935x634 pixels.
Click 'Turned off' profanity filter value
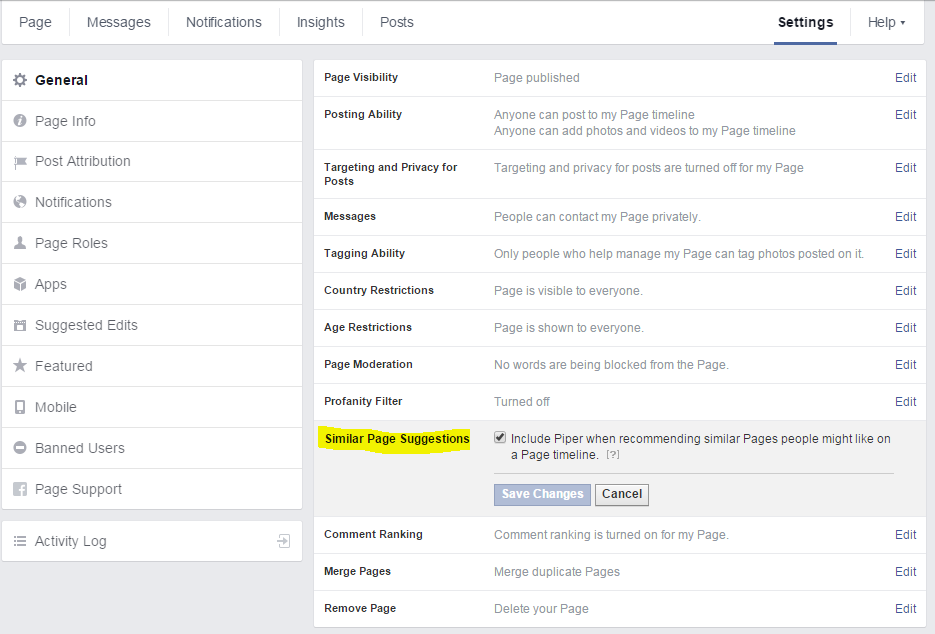(x=522, y=401)
